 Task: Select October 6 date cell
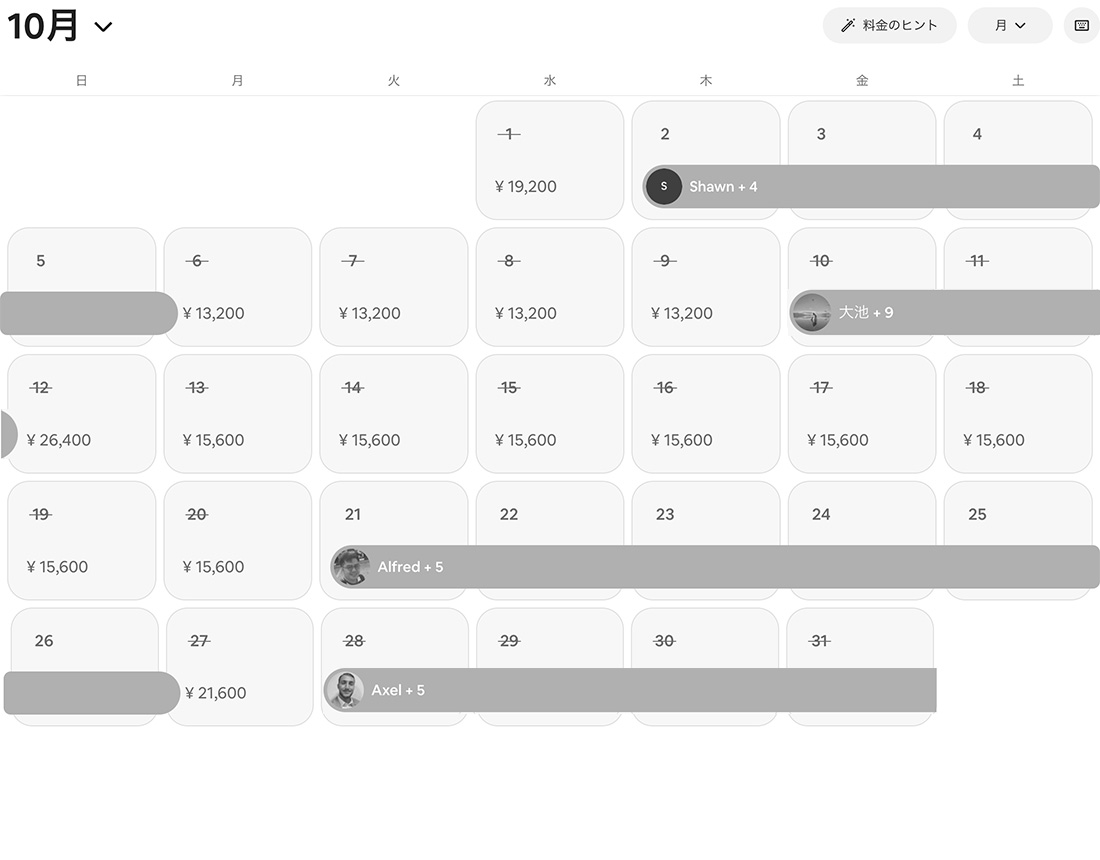(240, 287)
